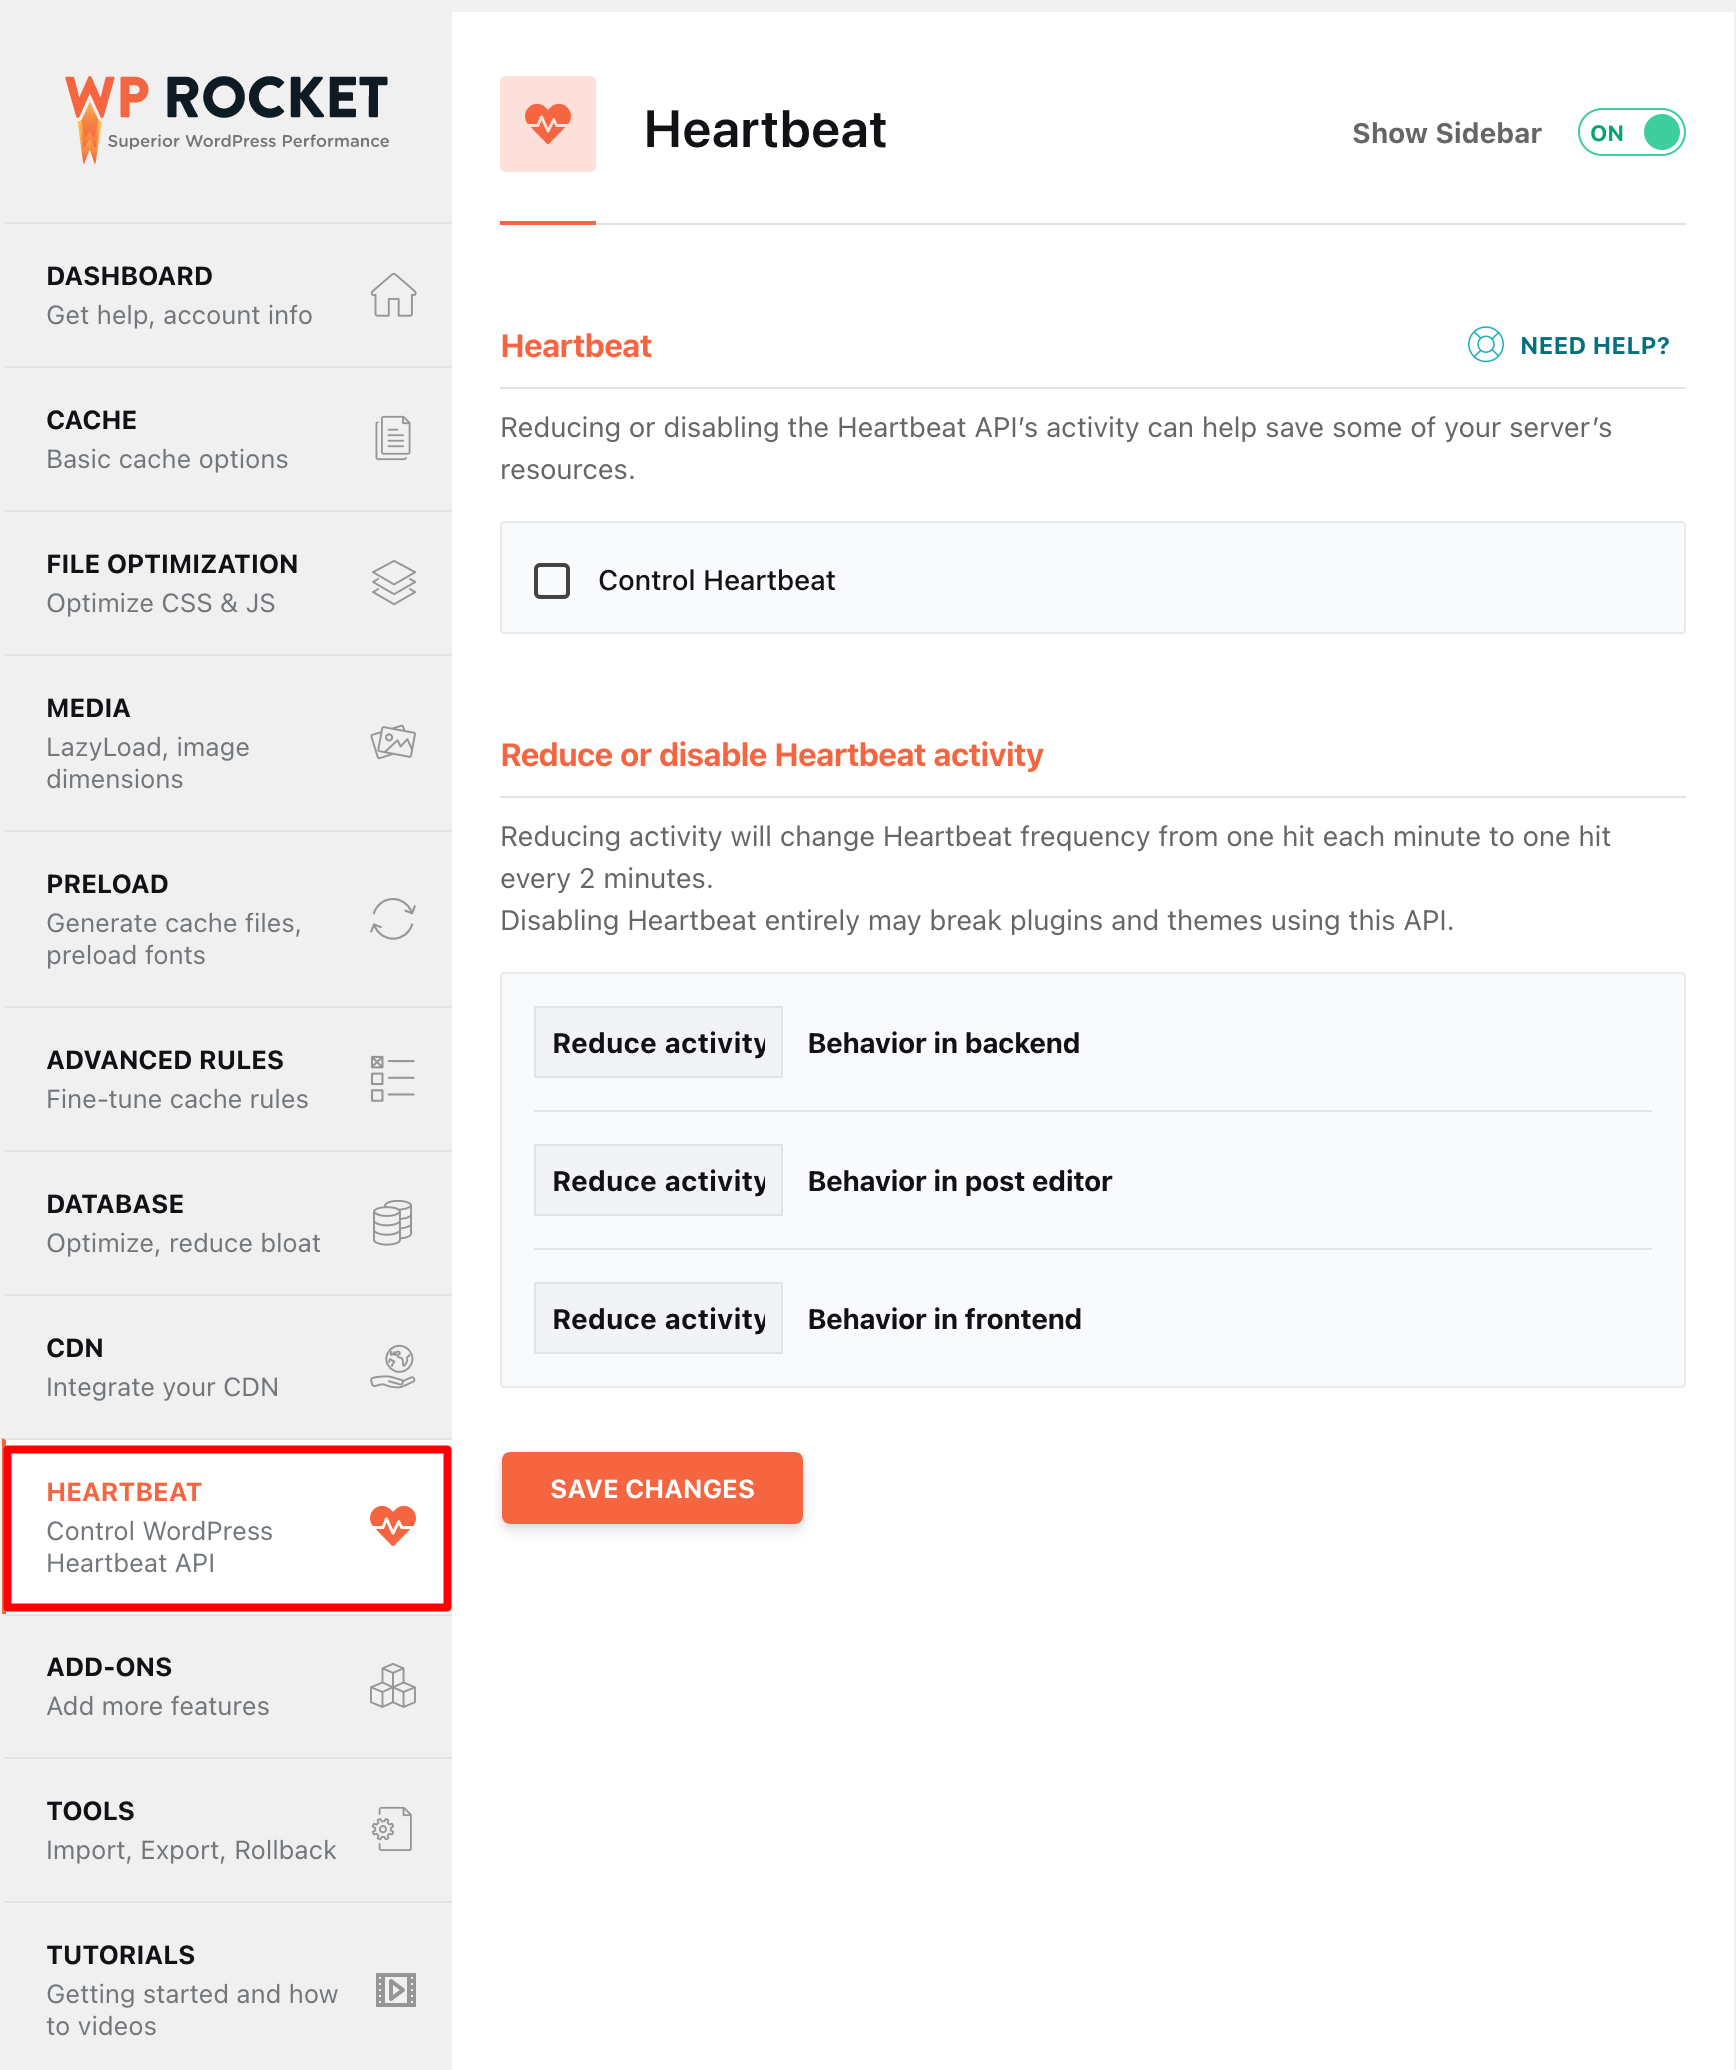The width and height of the screenshot is (1736, 2070).
Task: Click the Control Heartbeat label text
Action: coord(716,580)
